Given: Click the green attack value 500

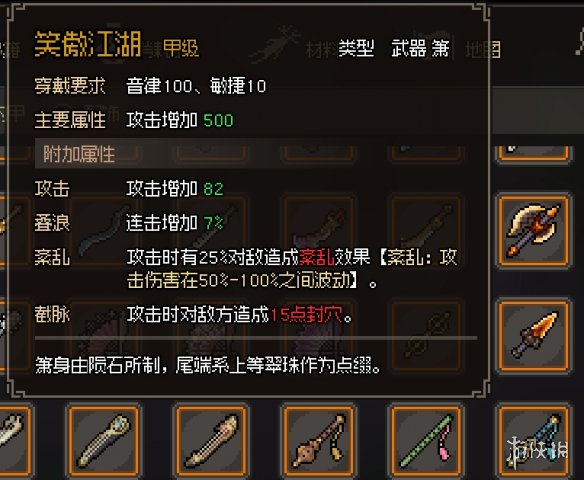Looking at the screenshot, I should pyautogui.click(x=219, y=120).
